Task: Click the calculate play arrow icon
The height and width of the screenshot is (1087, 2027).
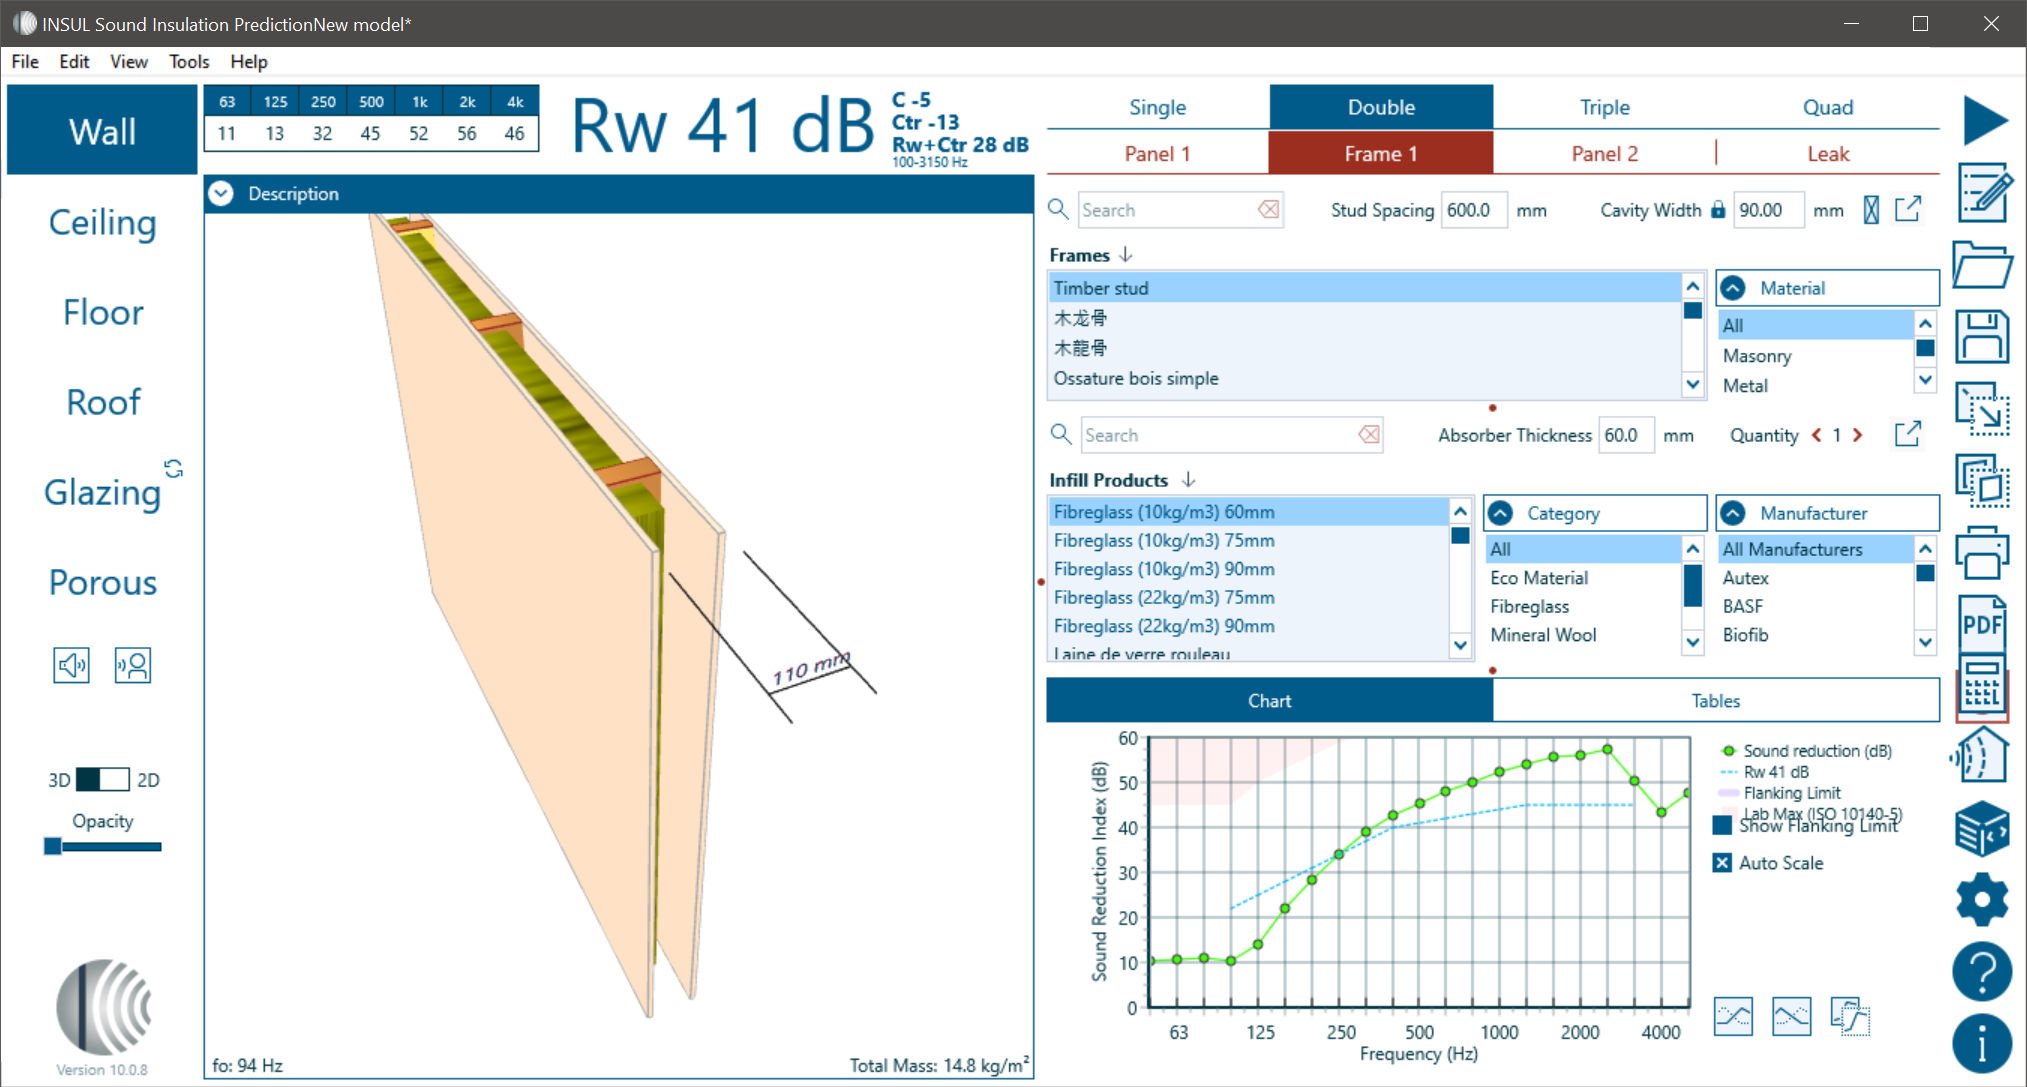Action: coord(1984,121)
